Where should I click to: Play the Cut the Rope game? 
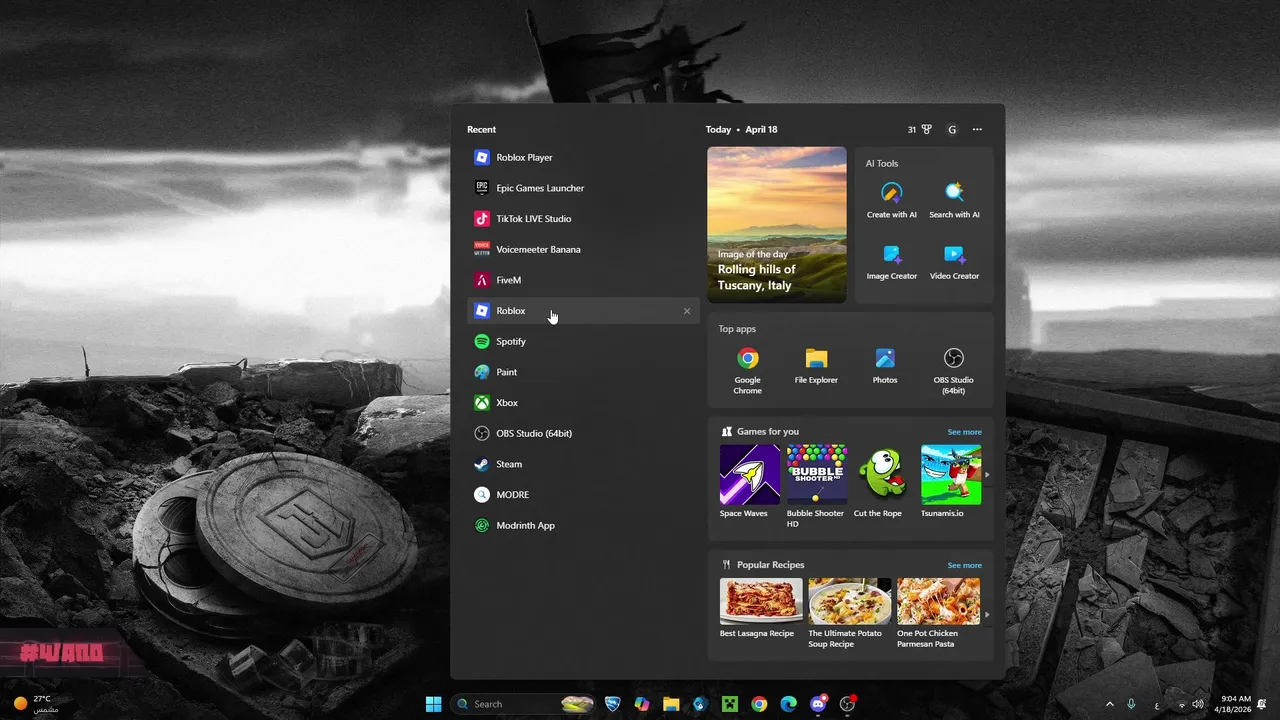coord(883,482)
